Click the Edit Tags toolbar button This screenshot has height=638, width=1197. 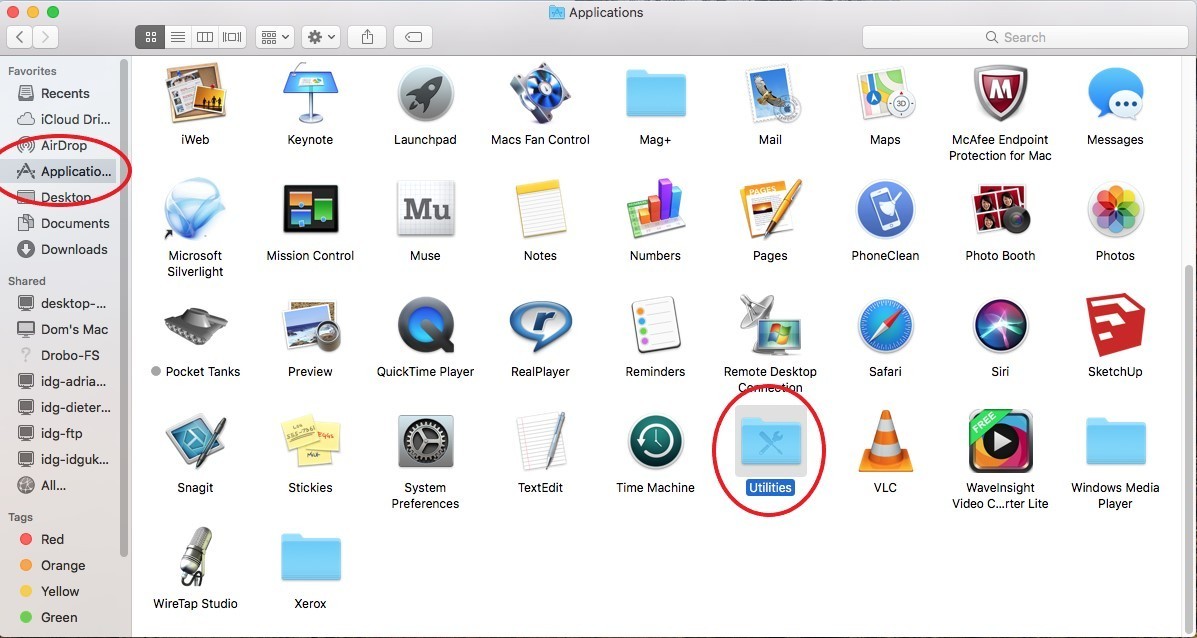(413, 37)
